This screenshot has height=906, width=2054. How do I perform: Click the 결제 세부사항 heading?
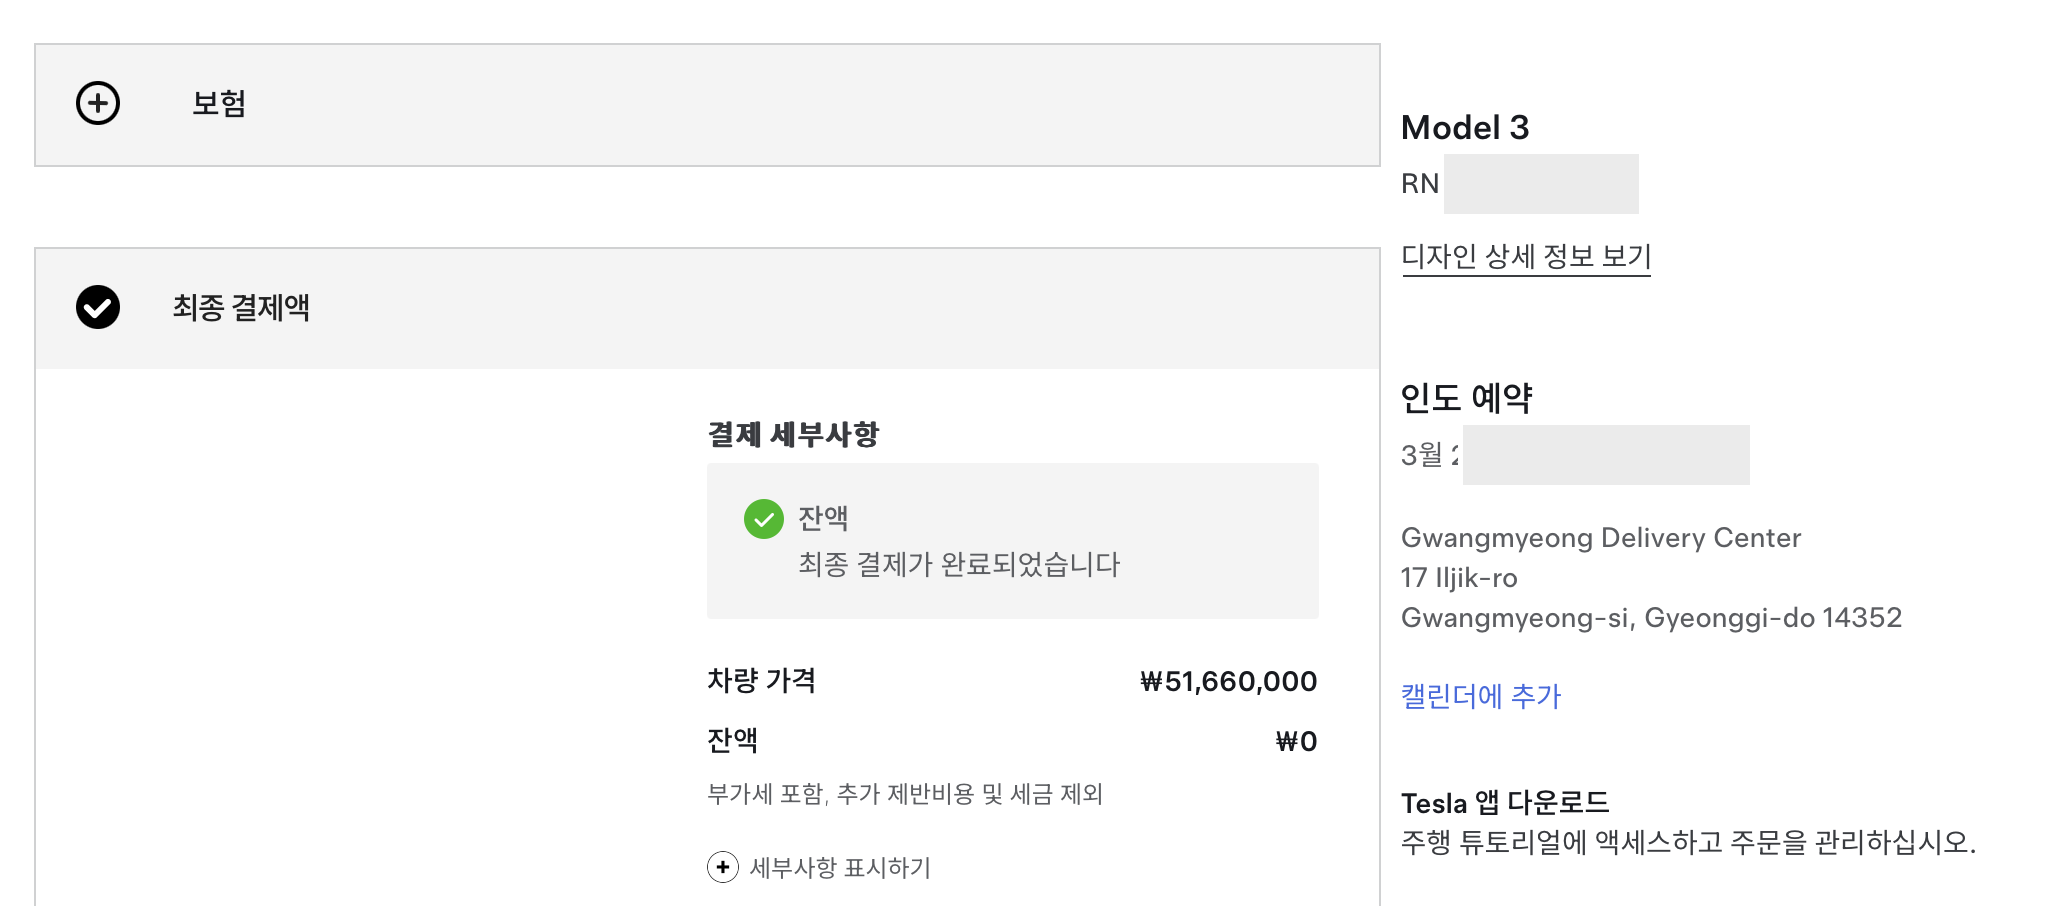[793, 434]
